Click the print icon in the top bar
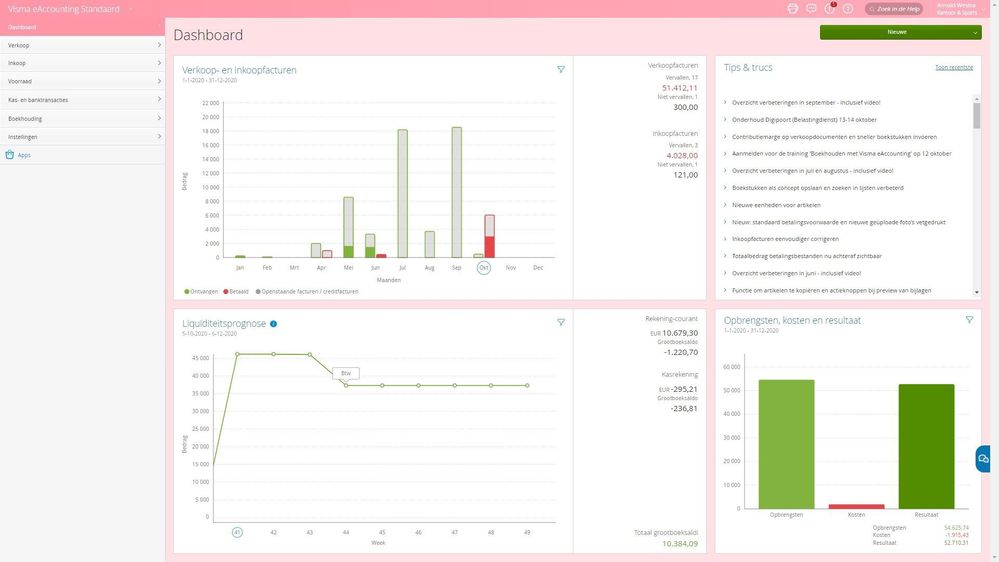 coord(793,9)
